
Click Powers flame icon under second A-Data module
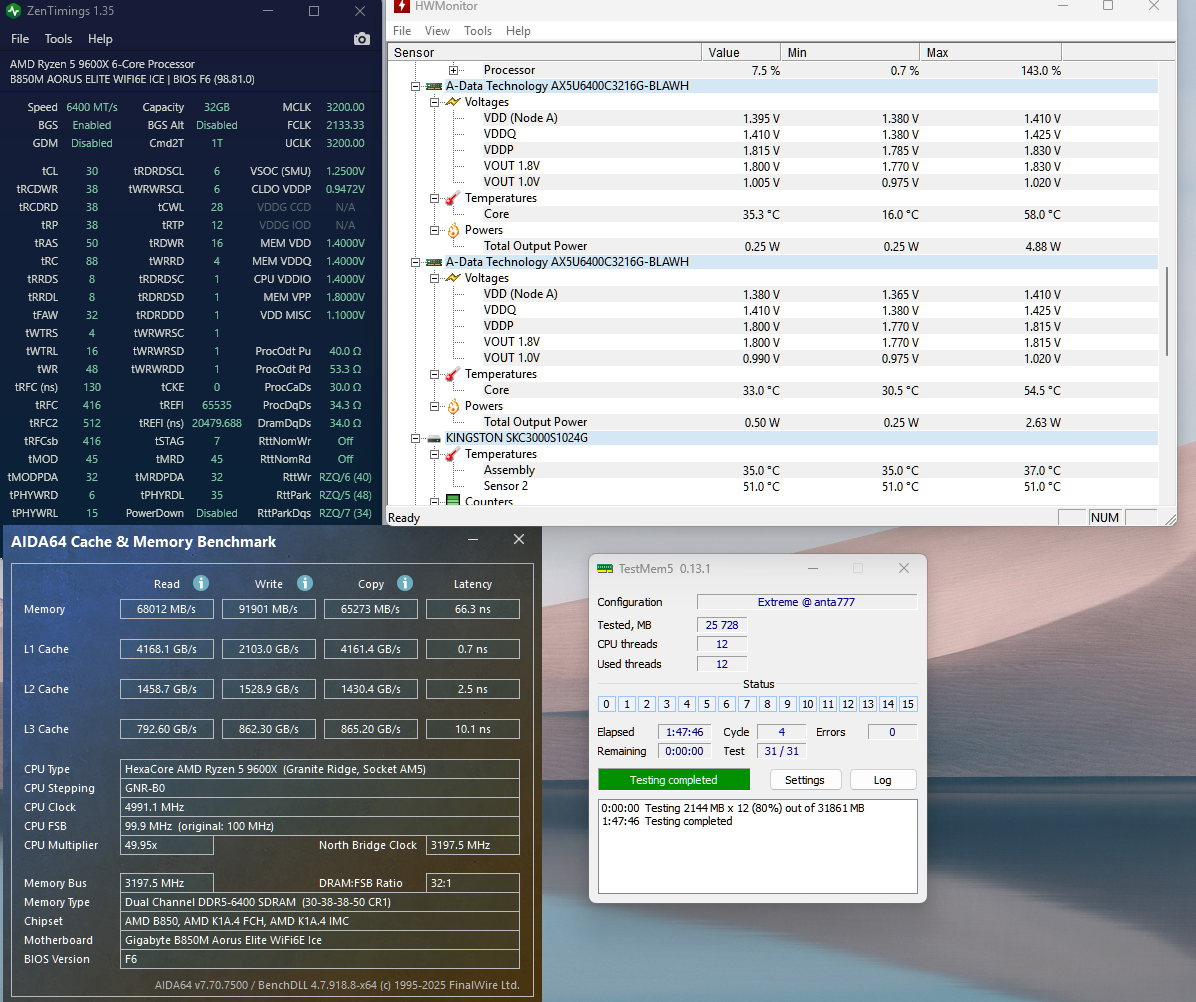[x=453, y=406]
